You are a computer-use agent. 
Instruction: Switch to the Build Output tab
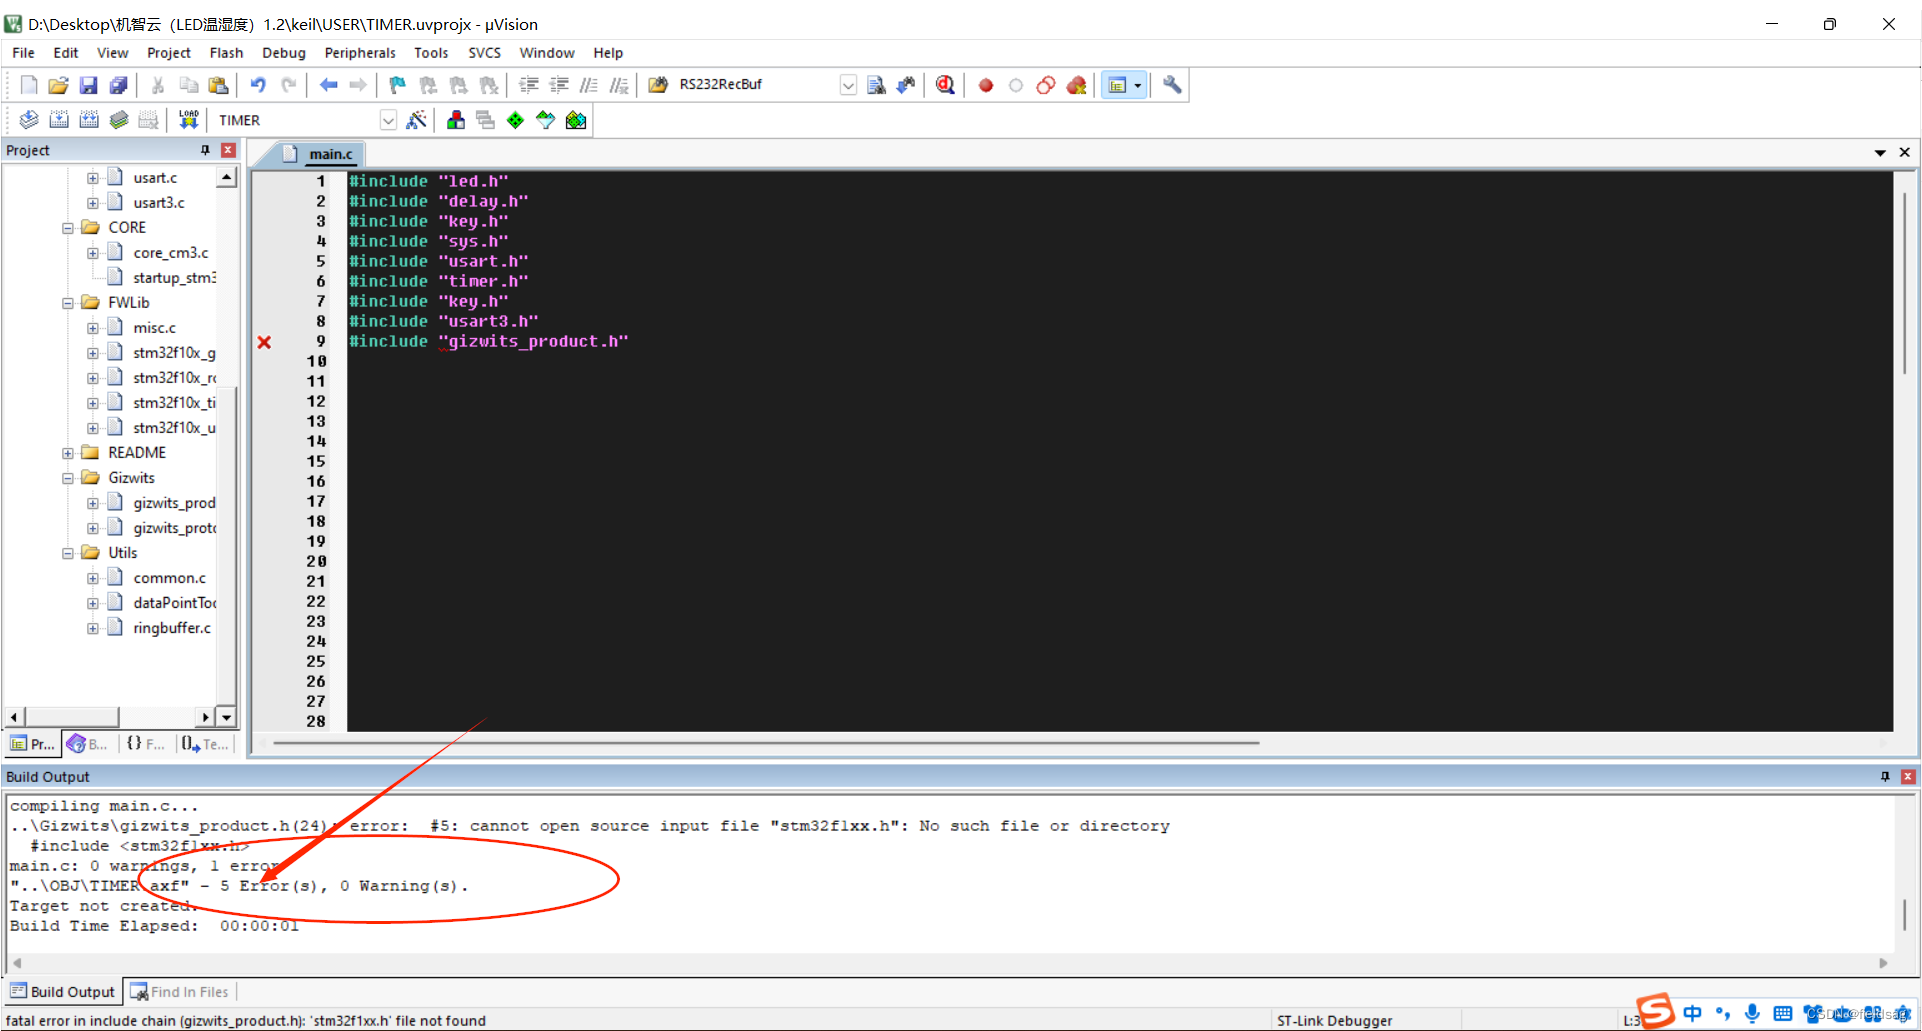63,992
